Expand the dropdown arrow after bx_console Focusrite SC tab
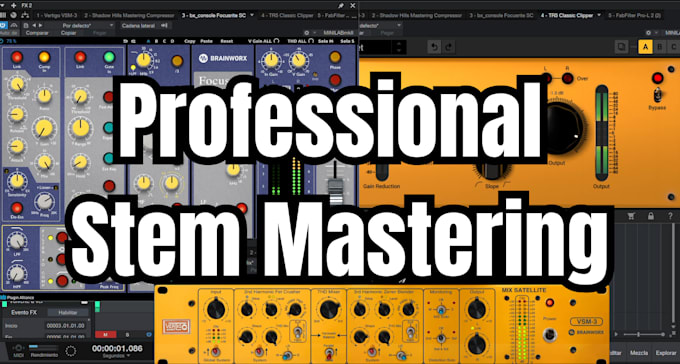Image resolution: width=680 pixels, height=364 pixels. point(252,15)
